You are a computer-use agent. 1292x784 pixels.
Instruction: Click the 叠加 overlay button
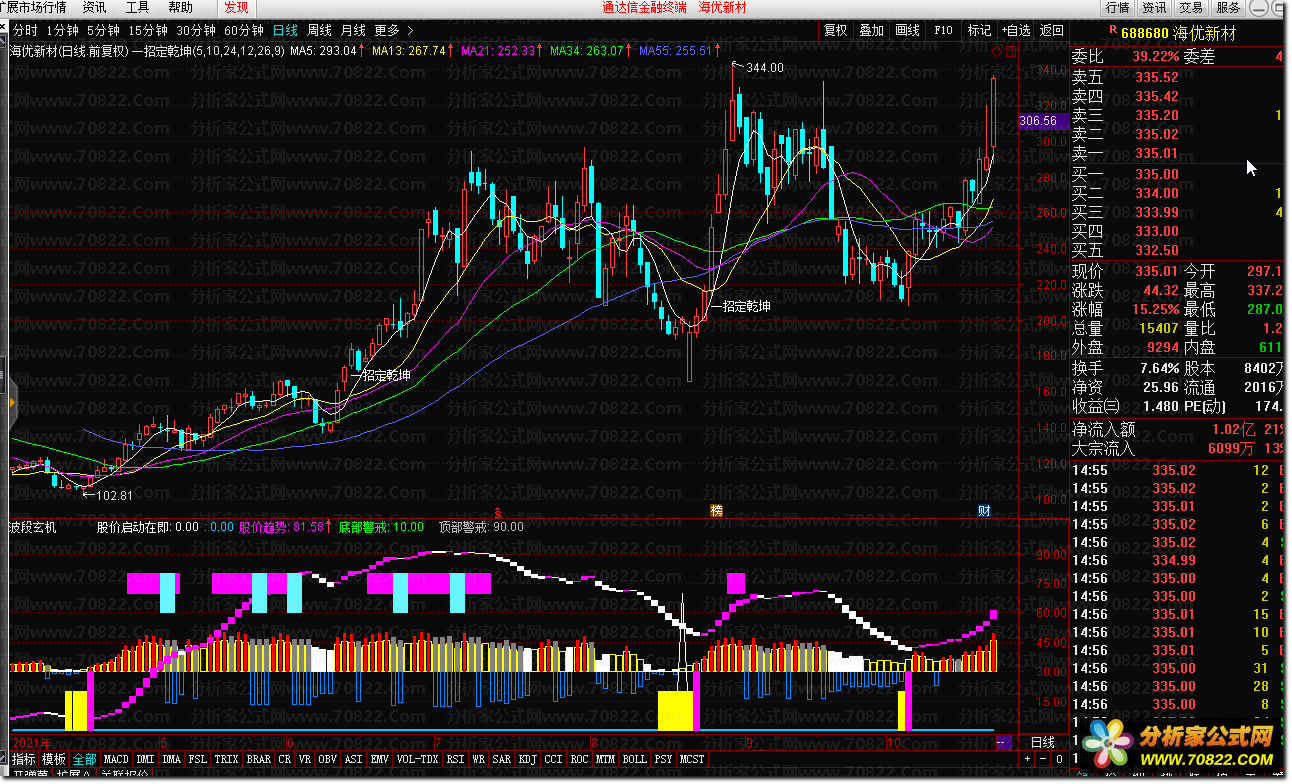click(x=871, y=30)
